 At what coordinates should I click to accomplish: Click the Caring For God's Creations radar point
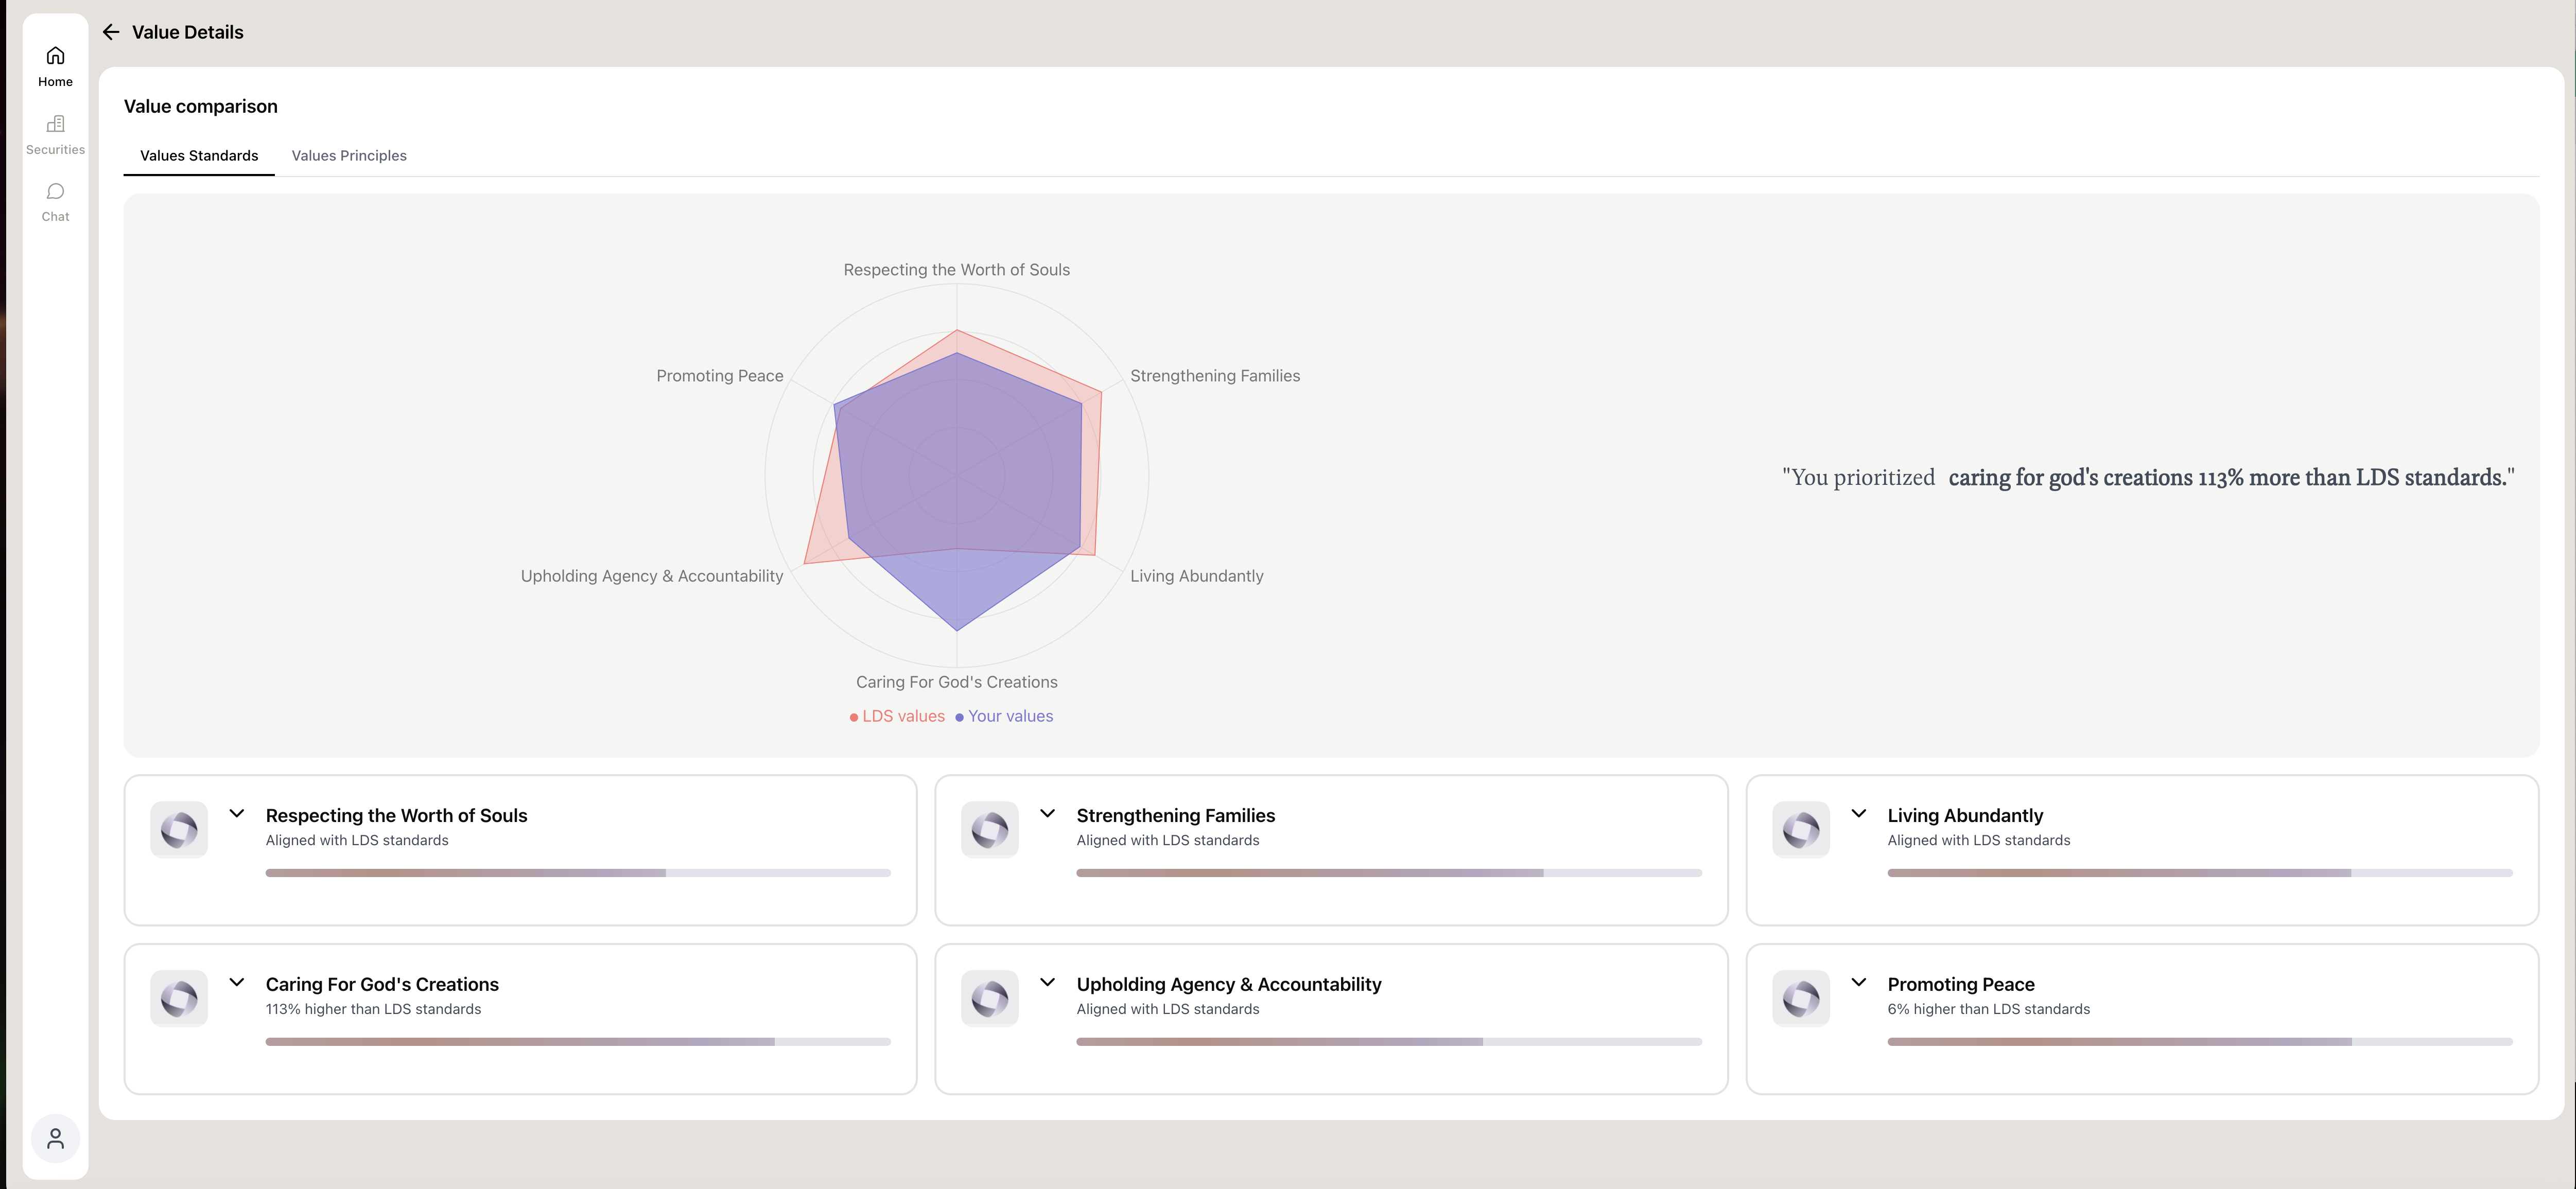click(957, 631)
